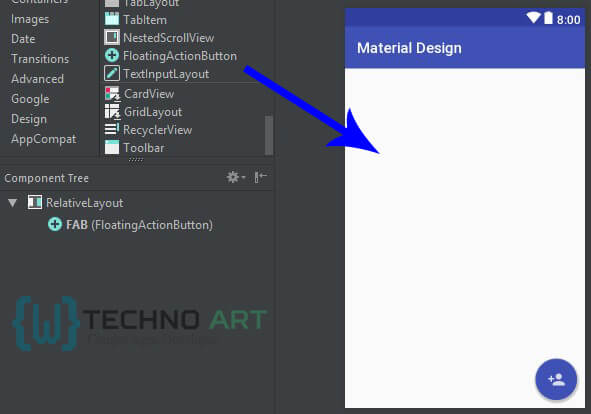Open the Design palette category
Screen dimensions: 591x414
[x=29, y=119]
